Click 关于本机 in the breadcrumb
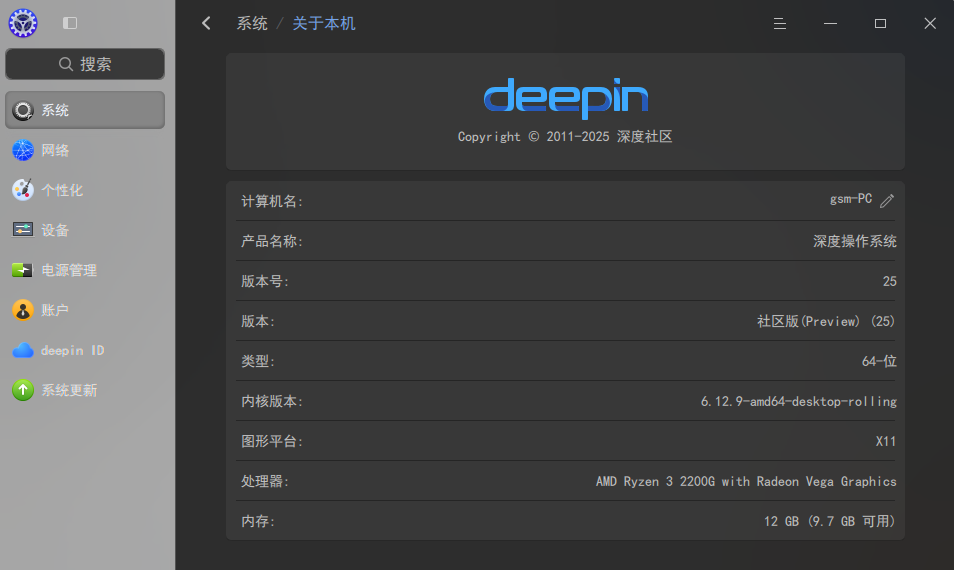Screen dimensions: 954x570 pyautogui.click(x=324, y=23)
